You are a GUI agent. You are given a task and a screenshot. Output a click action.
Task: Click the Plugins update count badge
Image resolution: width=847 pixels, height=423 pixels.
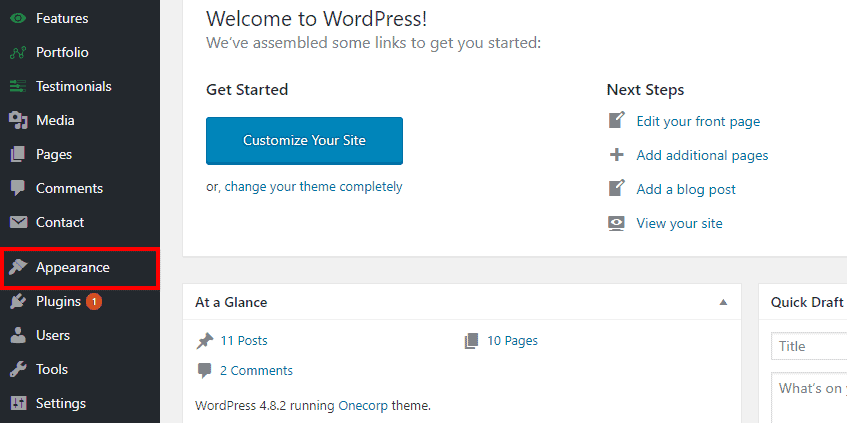[93, 301]
